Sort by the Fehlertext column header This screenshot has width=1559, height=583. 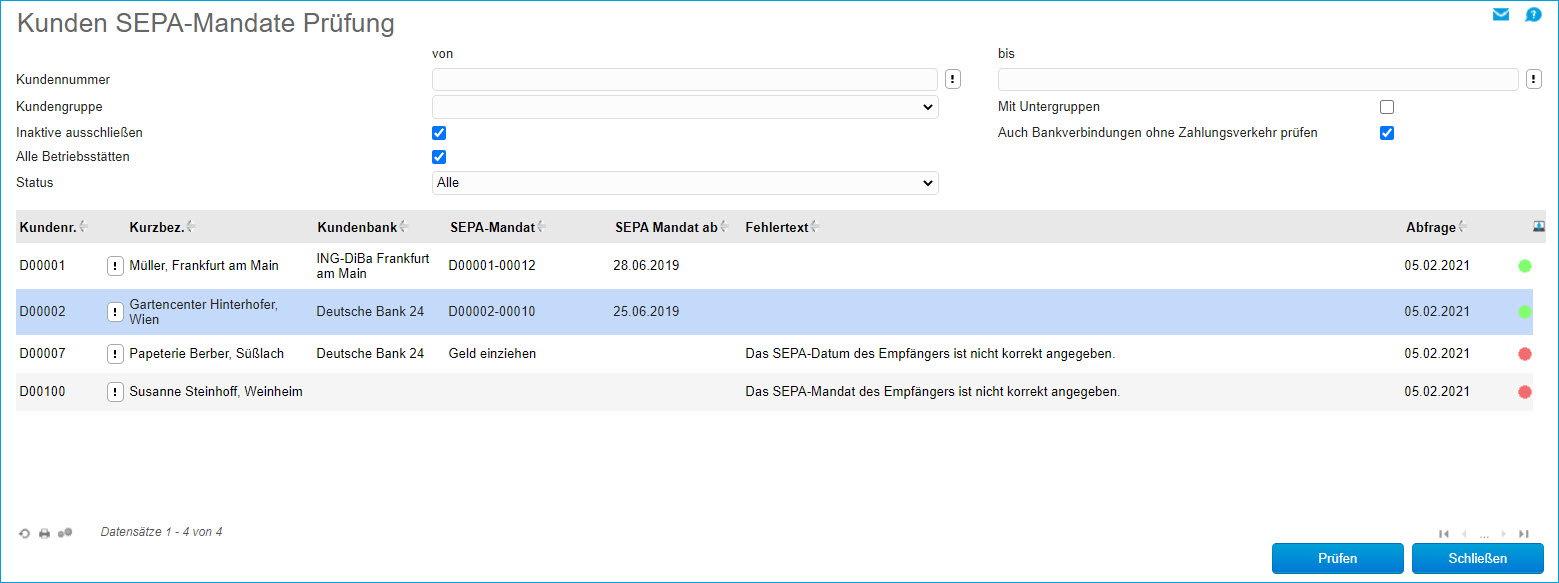click(776, 227)
